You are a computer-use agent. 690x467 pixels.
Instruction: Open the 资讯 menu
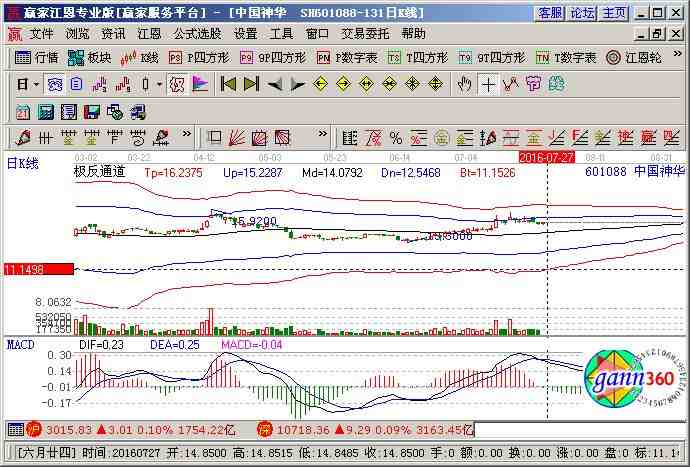pyautogui.click(x=114, y=34)
